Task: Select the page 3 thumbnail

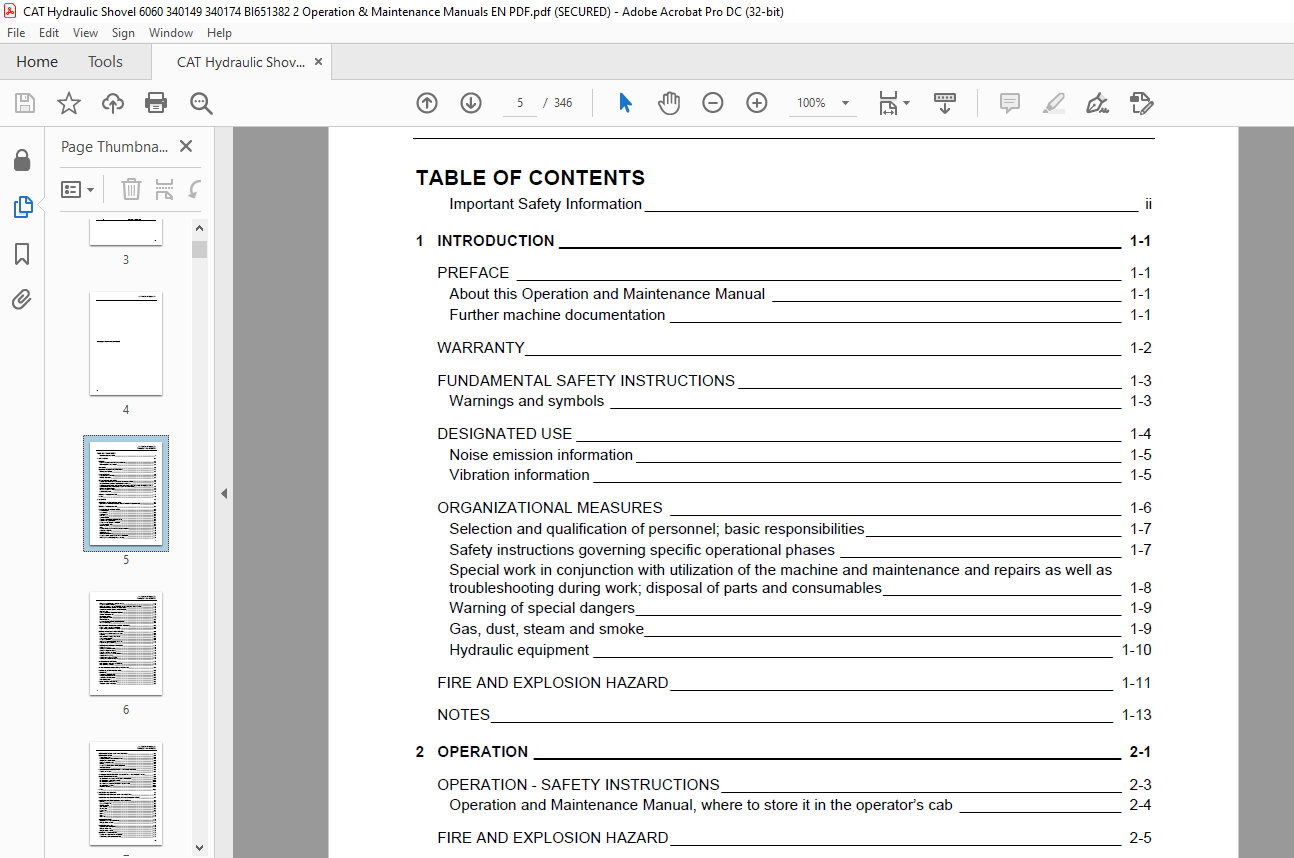Action: pos(126,232)
